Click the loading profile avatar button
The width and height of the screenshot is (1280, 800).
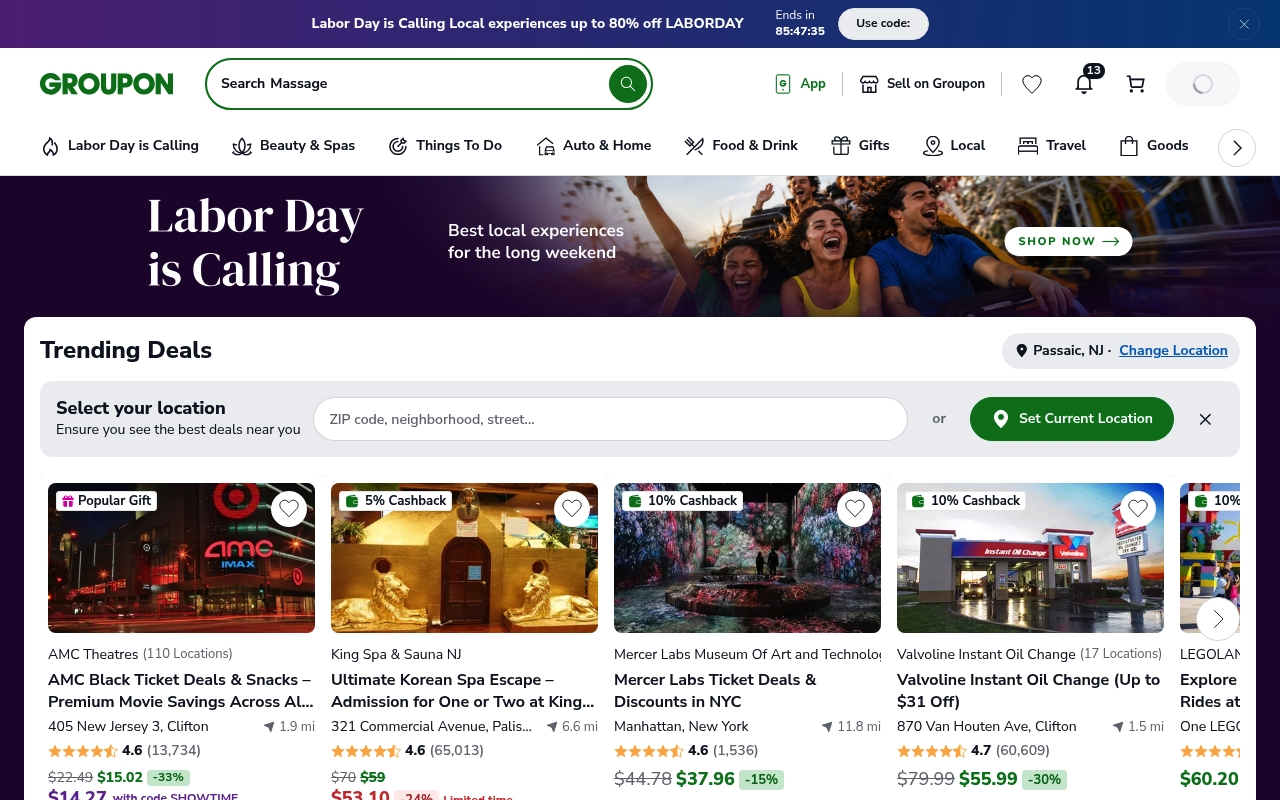click(1203, 84)
